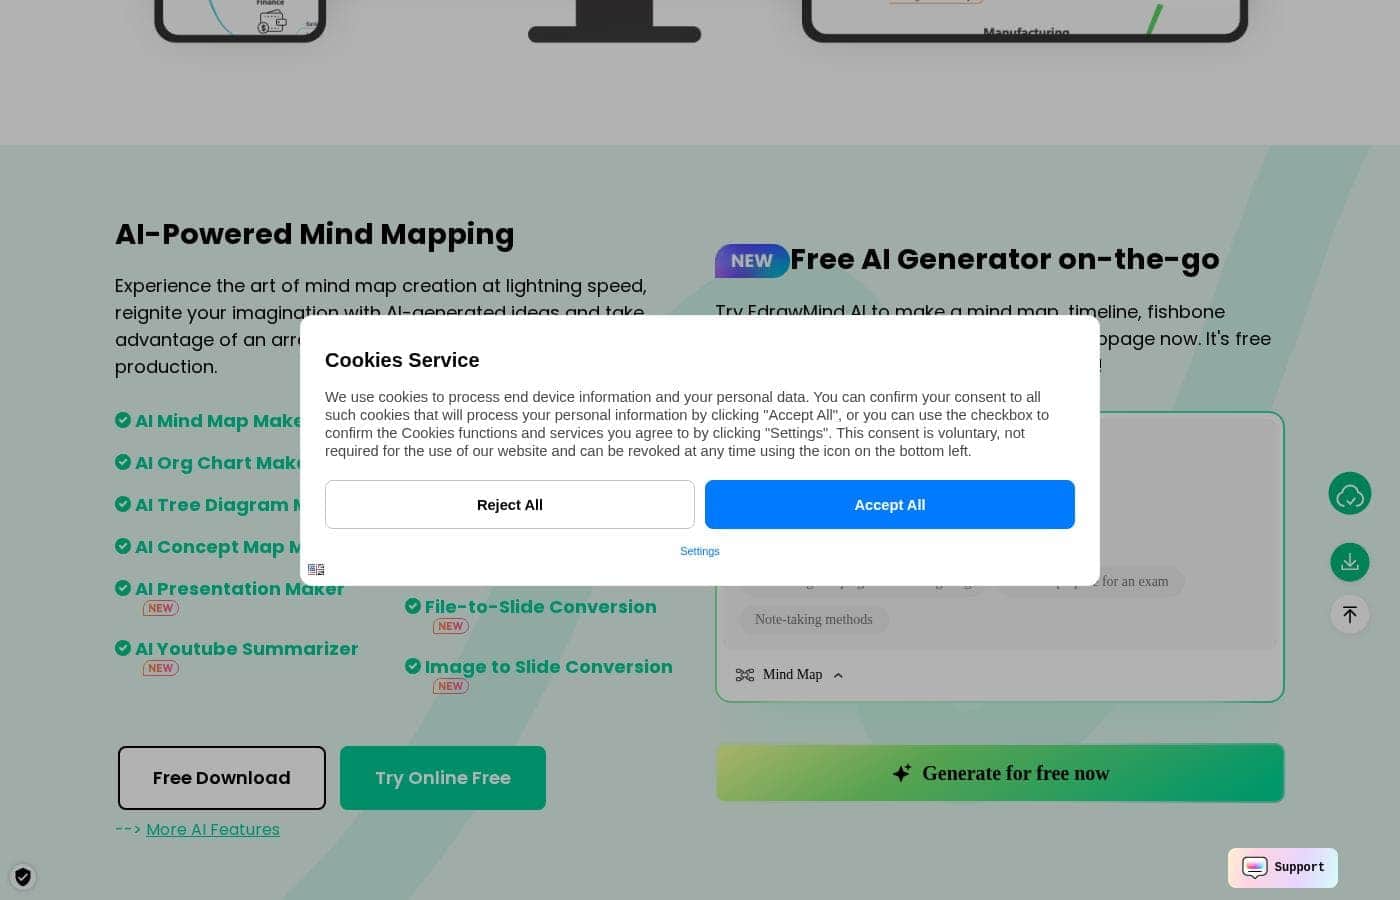Screen dimensions: 1400x900
Task: Click the "AI-Powered Mind Mapping" heading
Action: [315, 234]
